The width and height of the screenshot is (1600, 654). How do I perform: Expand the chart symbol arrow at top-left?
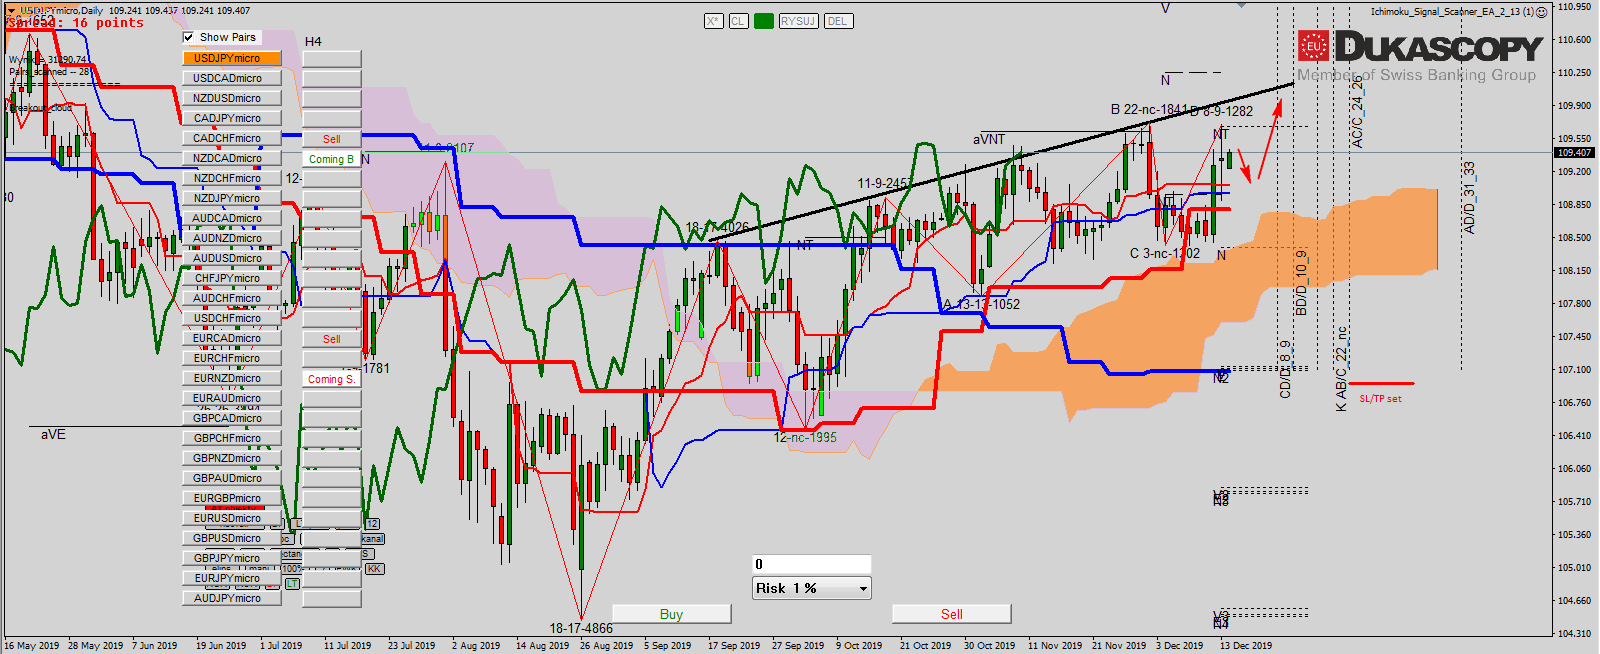[12, 10]
